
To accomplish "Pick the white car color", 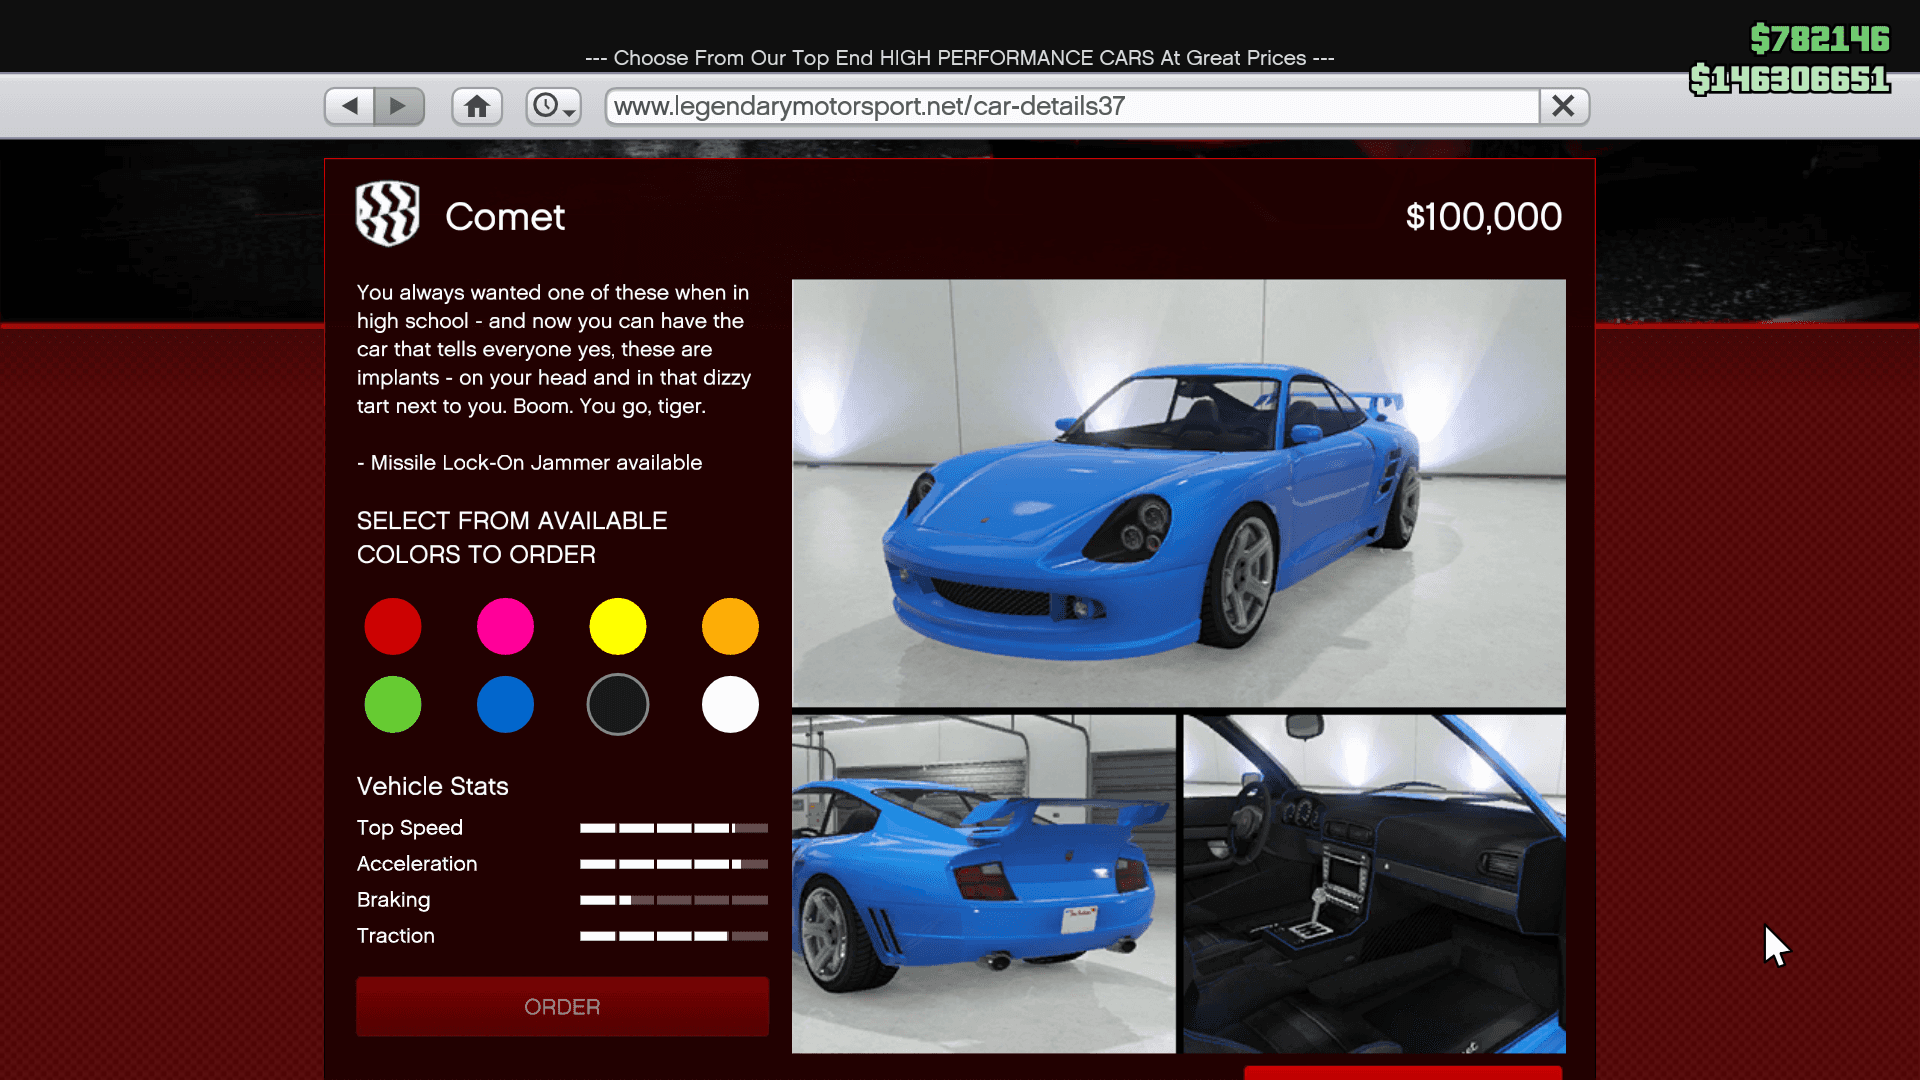I will point(730,705).
